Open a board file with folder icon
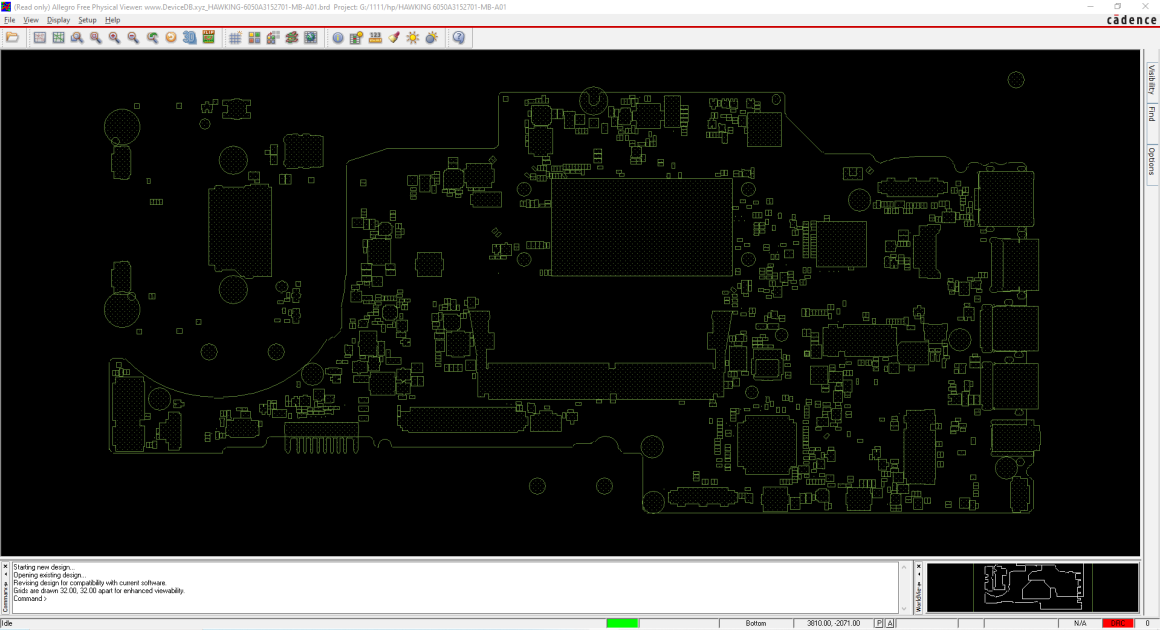Viewport: 1160px width, 630px height. click(x=13, y=38)
